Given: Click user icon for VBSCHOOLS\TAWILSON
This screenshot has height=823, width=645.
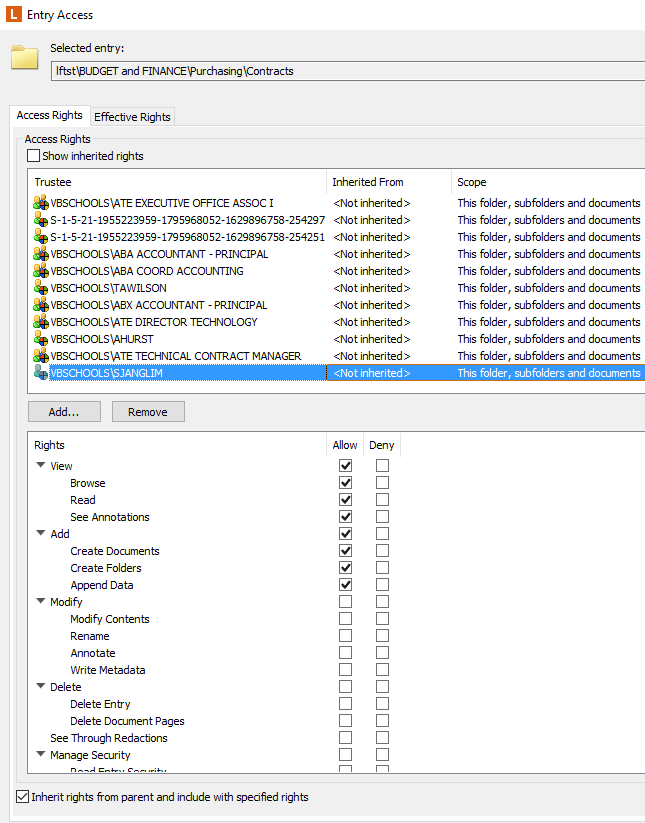Looking at the screenshot, I should pos(41,288).
